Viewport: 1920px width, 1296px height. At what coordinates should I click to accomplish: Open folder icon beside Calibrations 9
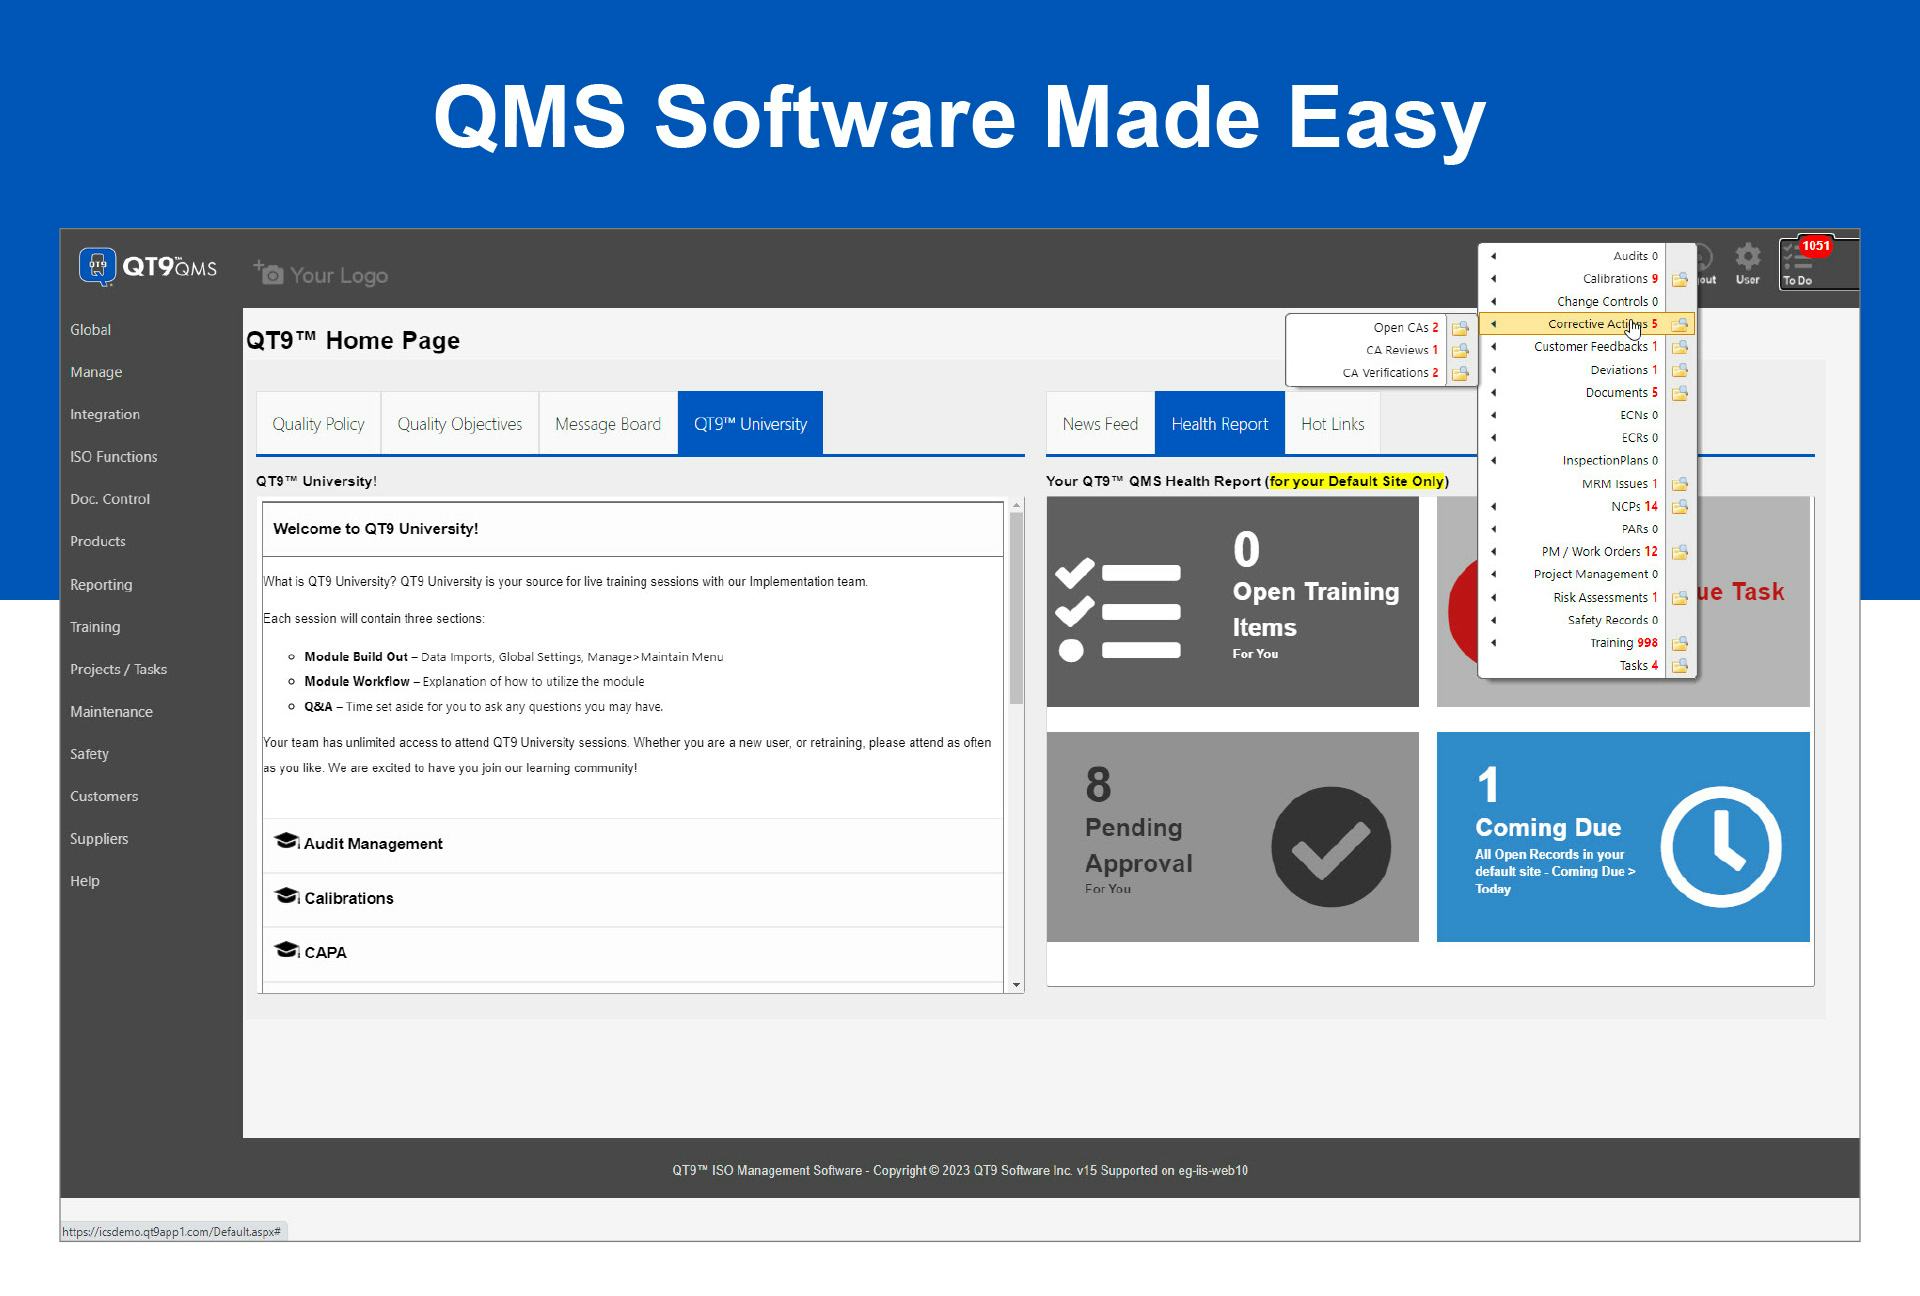[x=1680, y=280]
